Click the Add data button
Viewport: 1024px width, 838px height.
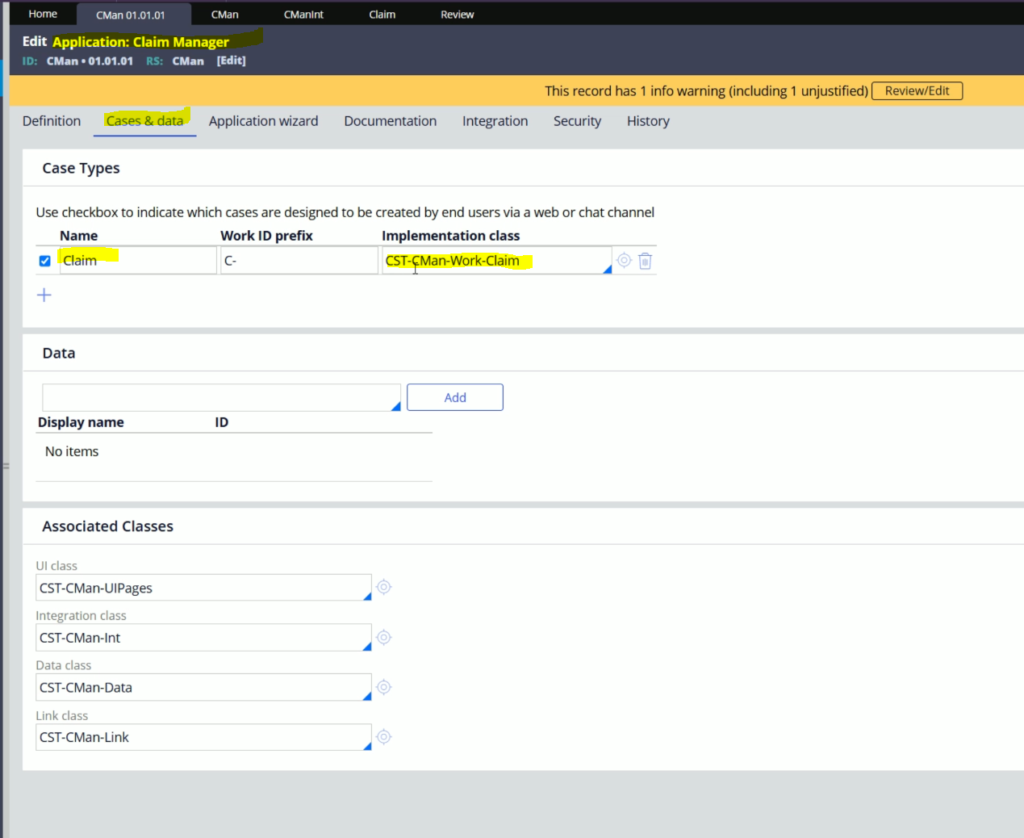point(455,397)
